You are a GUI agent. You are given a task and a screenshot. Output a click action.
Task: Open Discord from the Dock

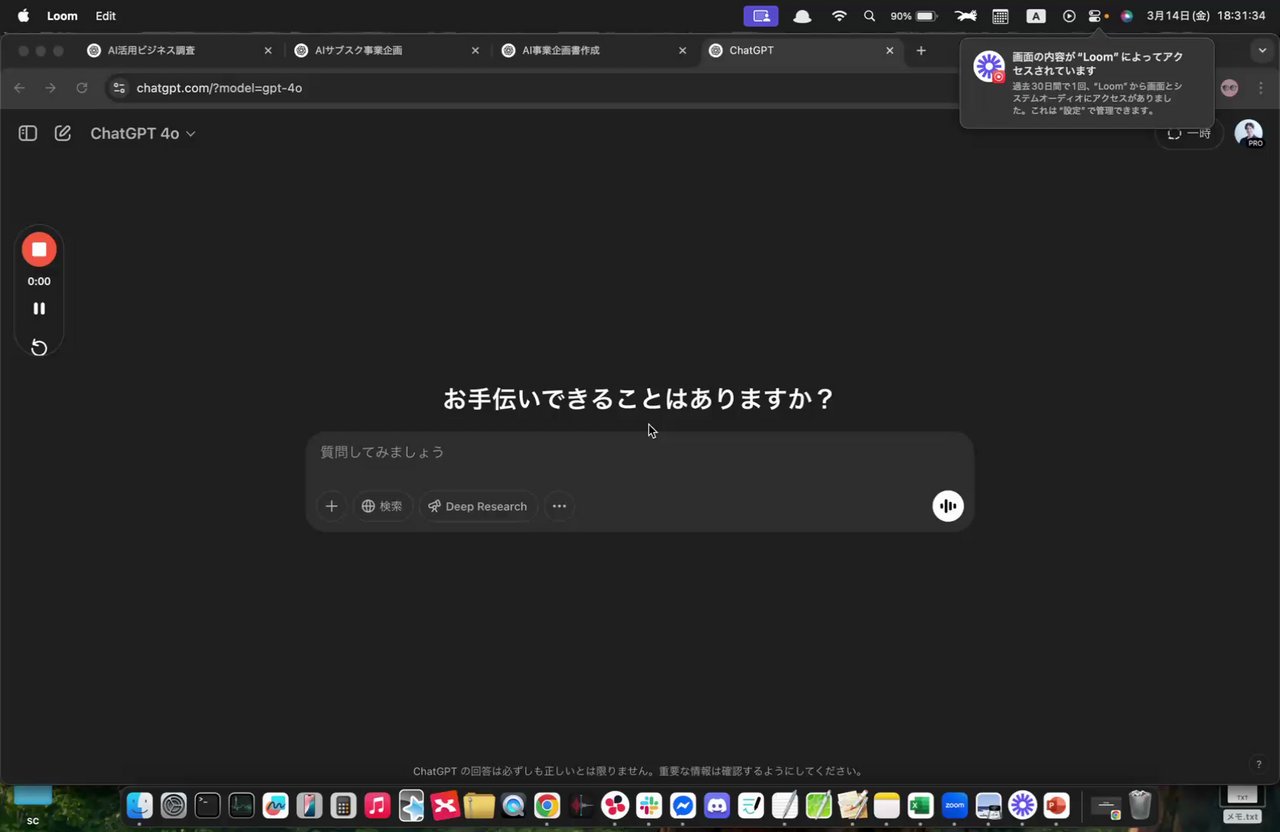pyautogui.click(x=717, y=805)
